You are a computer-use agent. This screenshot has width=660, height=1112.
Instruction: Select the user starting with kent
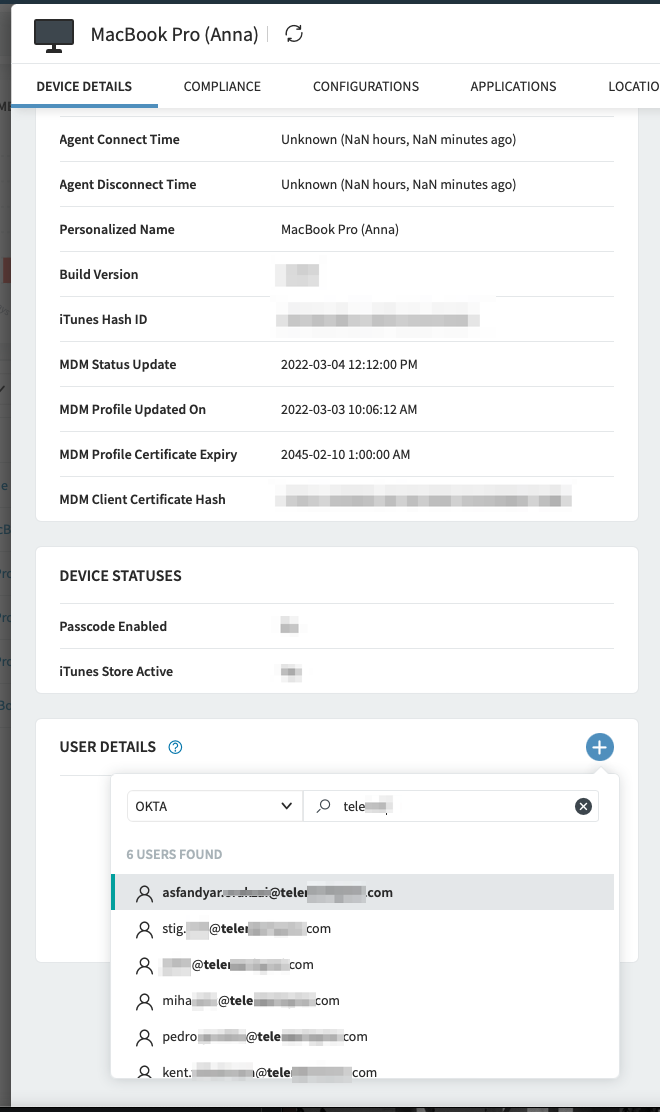[x=269, y=1072]
